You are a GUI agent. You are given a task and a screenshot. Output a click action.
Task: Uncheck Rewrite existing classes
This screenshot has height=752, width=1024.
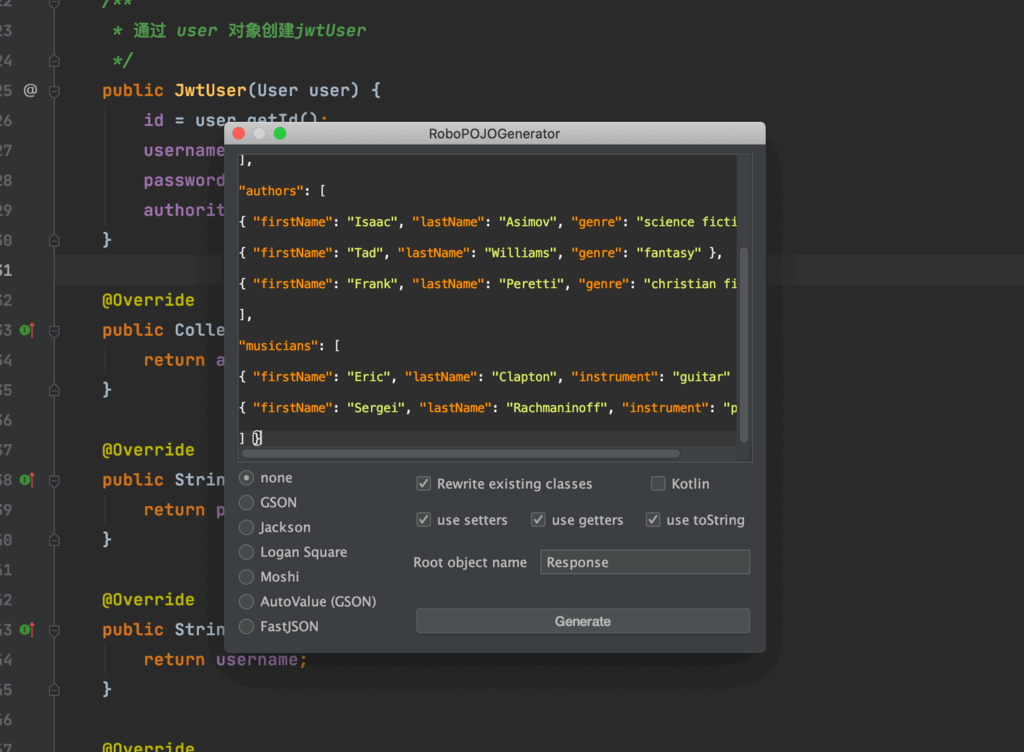pyautogui.click(x=424, y=484)
